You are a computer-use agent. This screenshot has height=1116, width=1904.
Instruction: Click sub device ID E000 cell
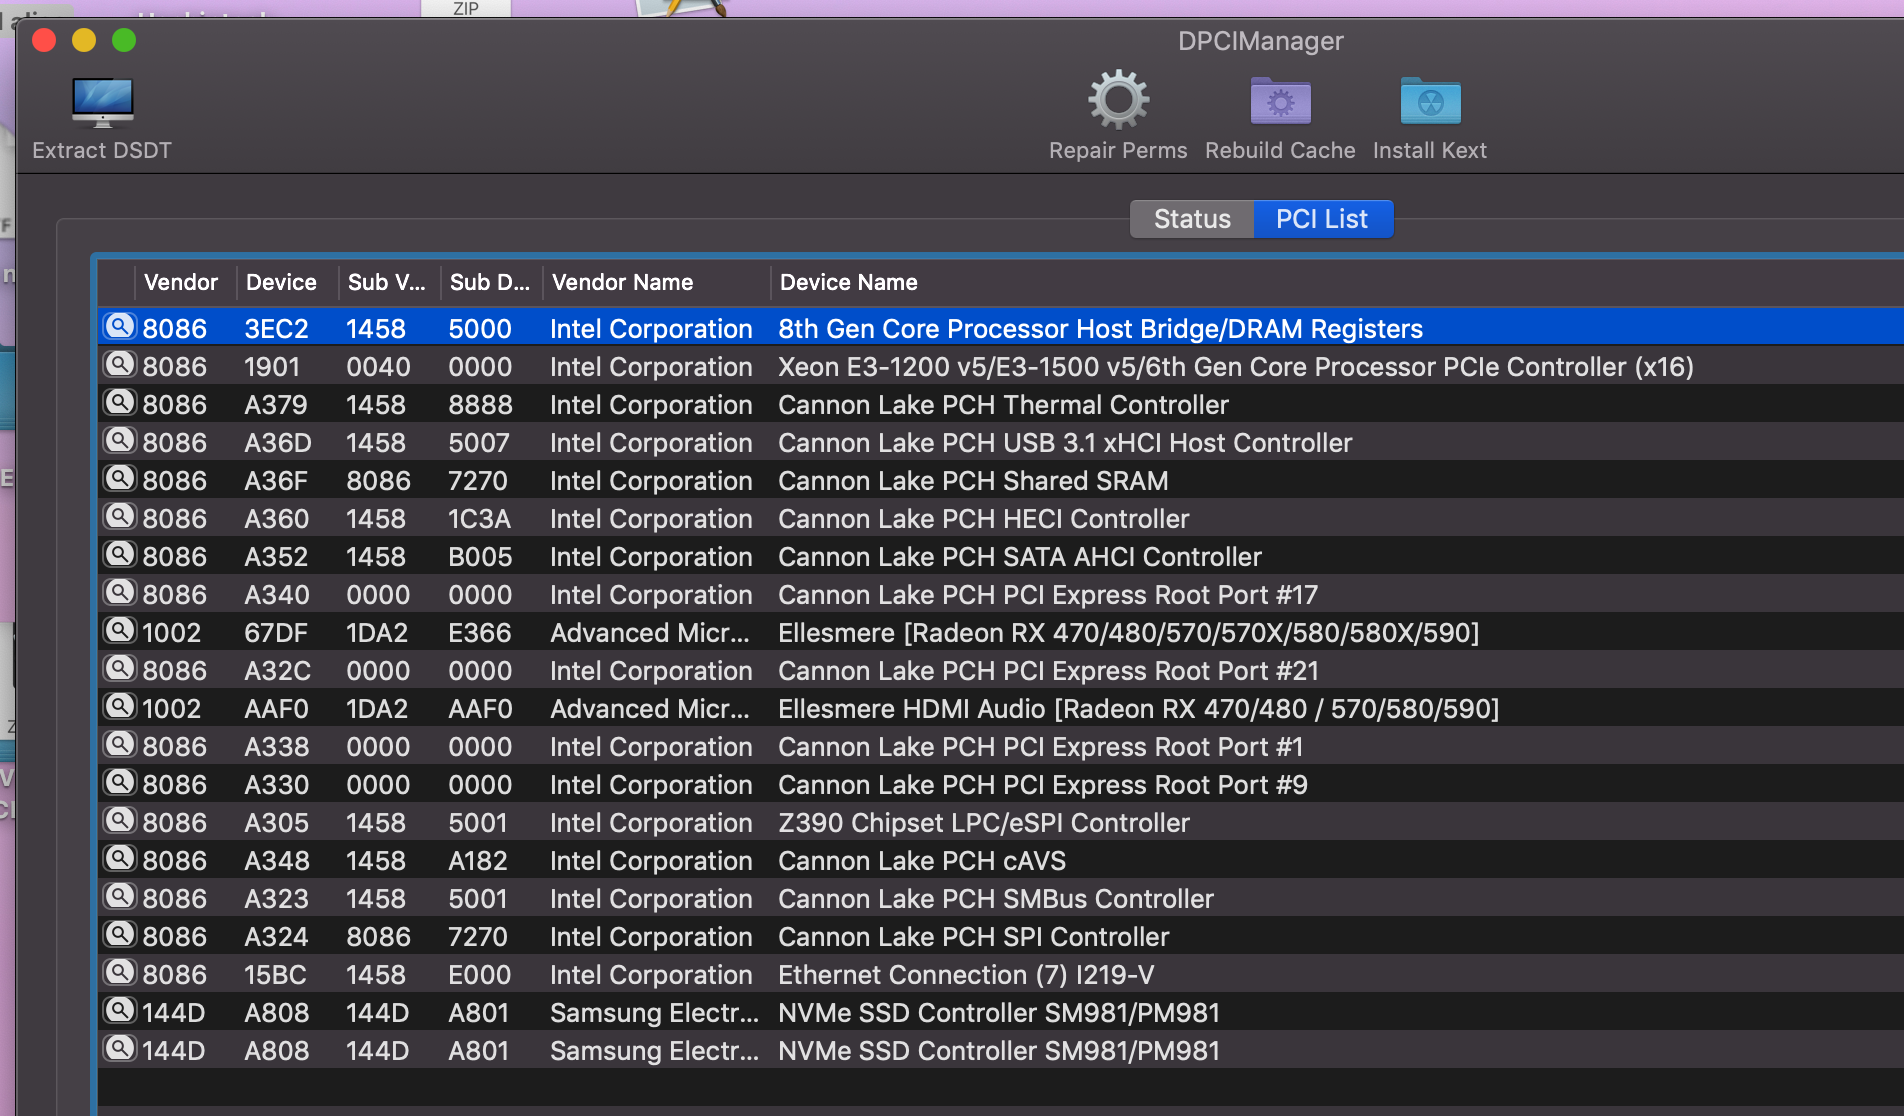480,975
